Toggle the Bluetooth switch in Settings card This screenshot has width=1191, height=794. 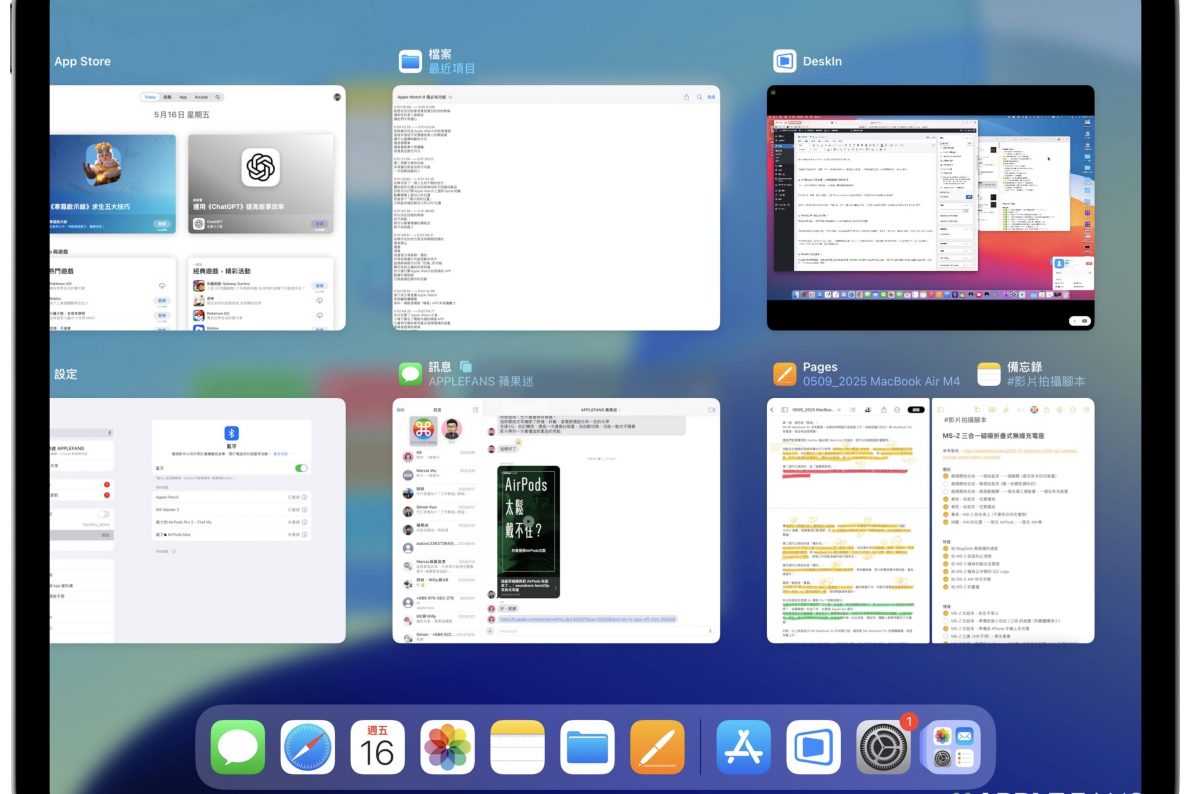tap(301, 467)
